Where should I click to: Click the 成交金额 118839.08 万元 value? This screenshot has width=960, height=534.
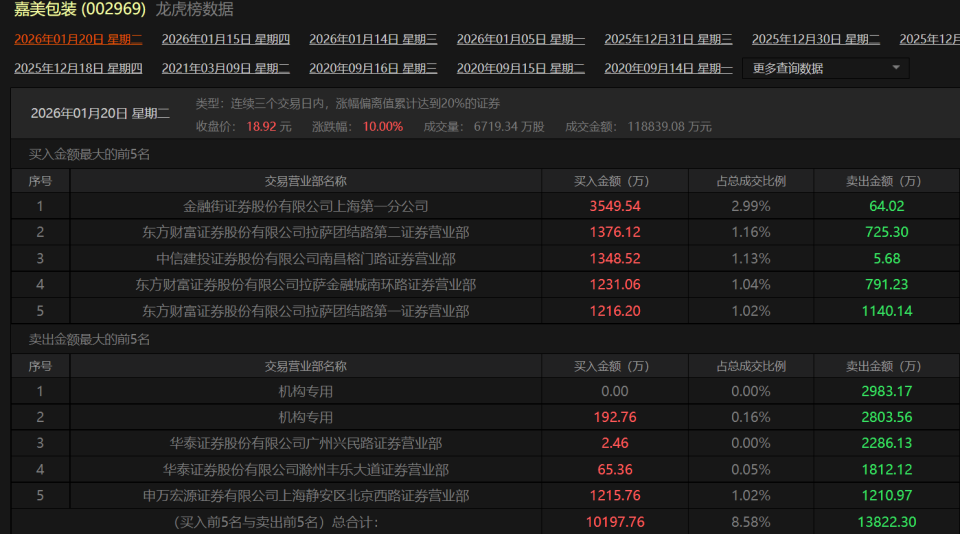coord(669,127)
